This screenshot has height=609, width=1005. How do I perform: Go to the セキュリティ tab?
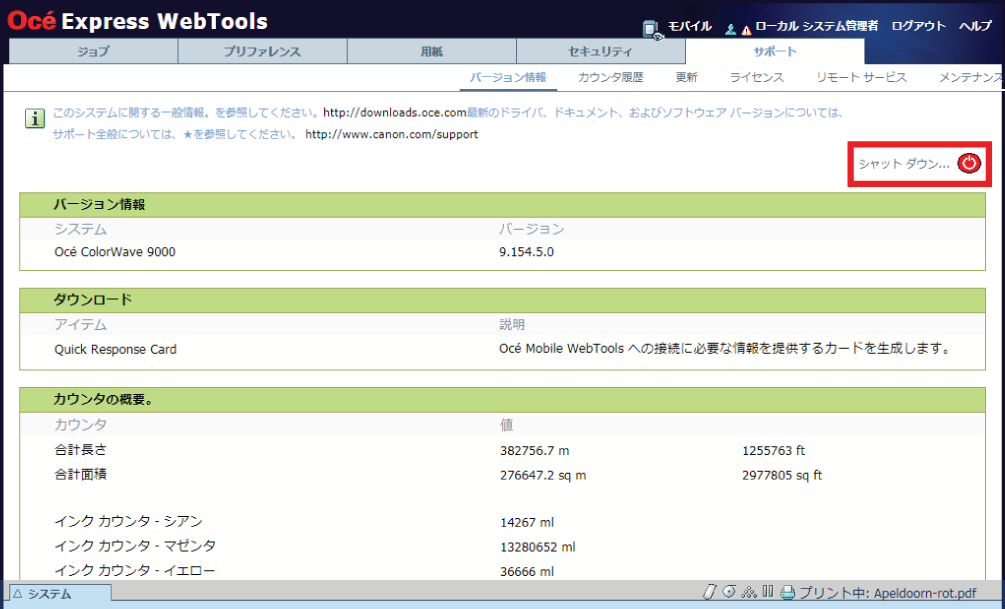tap(601, 51)
